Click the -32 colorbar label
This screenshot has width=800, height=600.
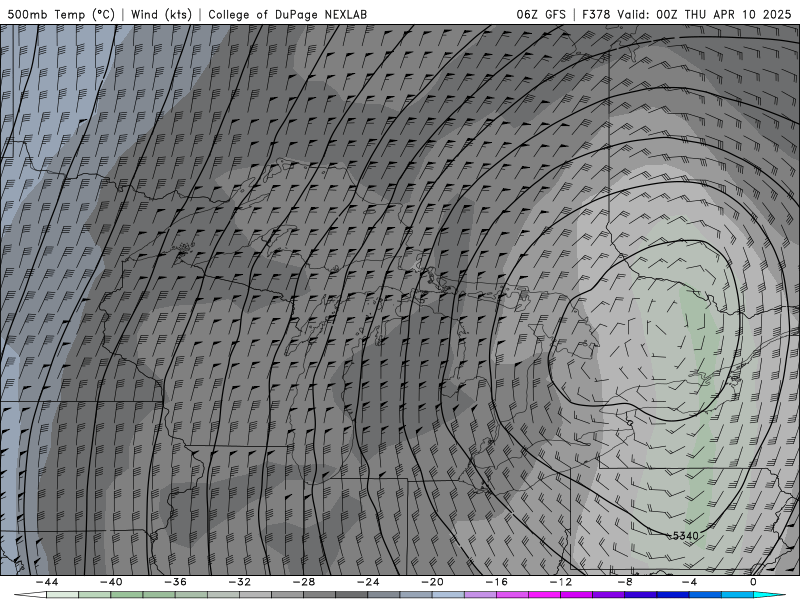[x=240, y=582]
